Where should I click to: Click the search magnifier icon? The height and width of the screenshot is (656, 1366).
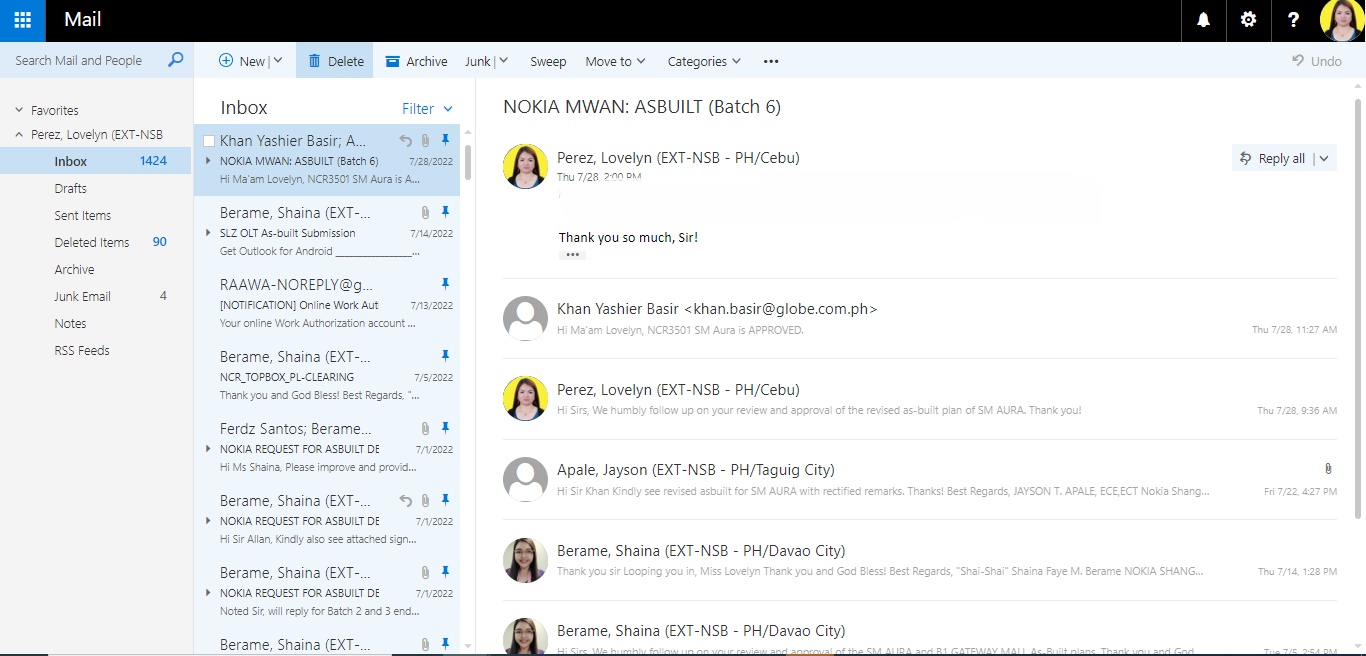point(176,60)
